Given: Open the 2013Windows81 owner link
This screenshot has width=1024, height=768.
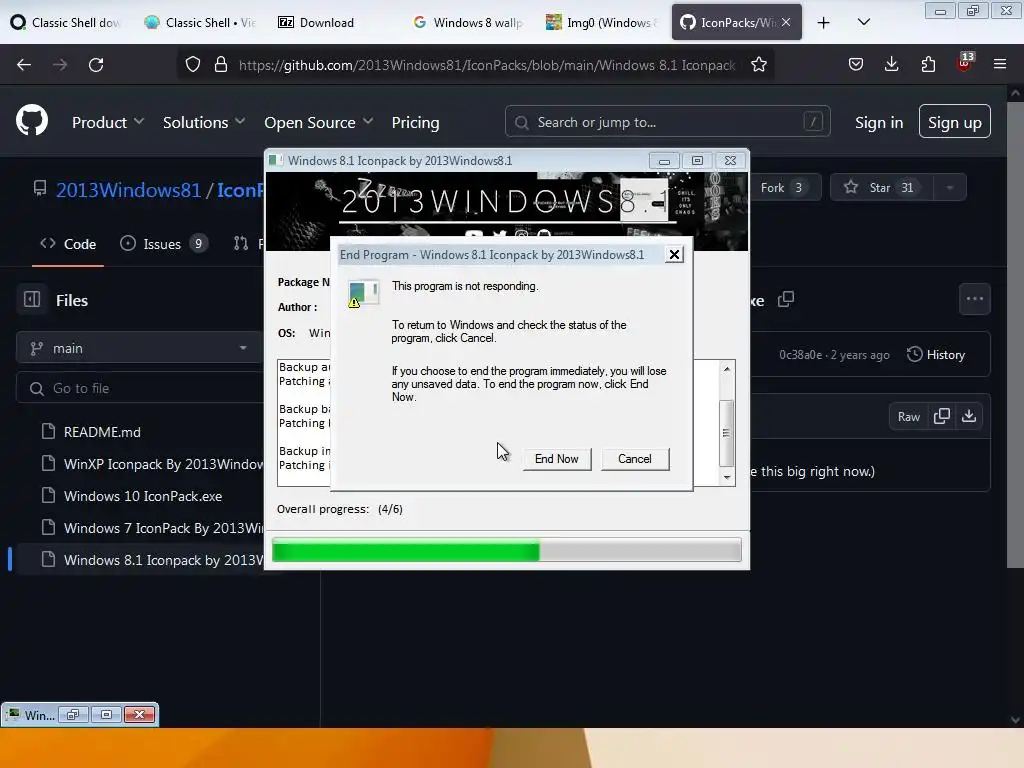Looking at the screenshot, I should click(x=129, y=190).
